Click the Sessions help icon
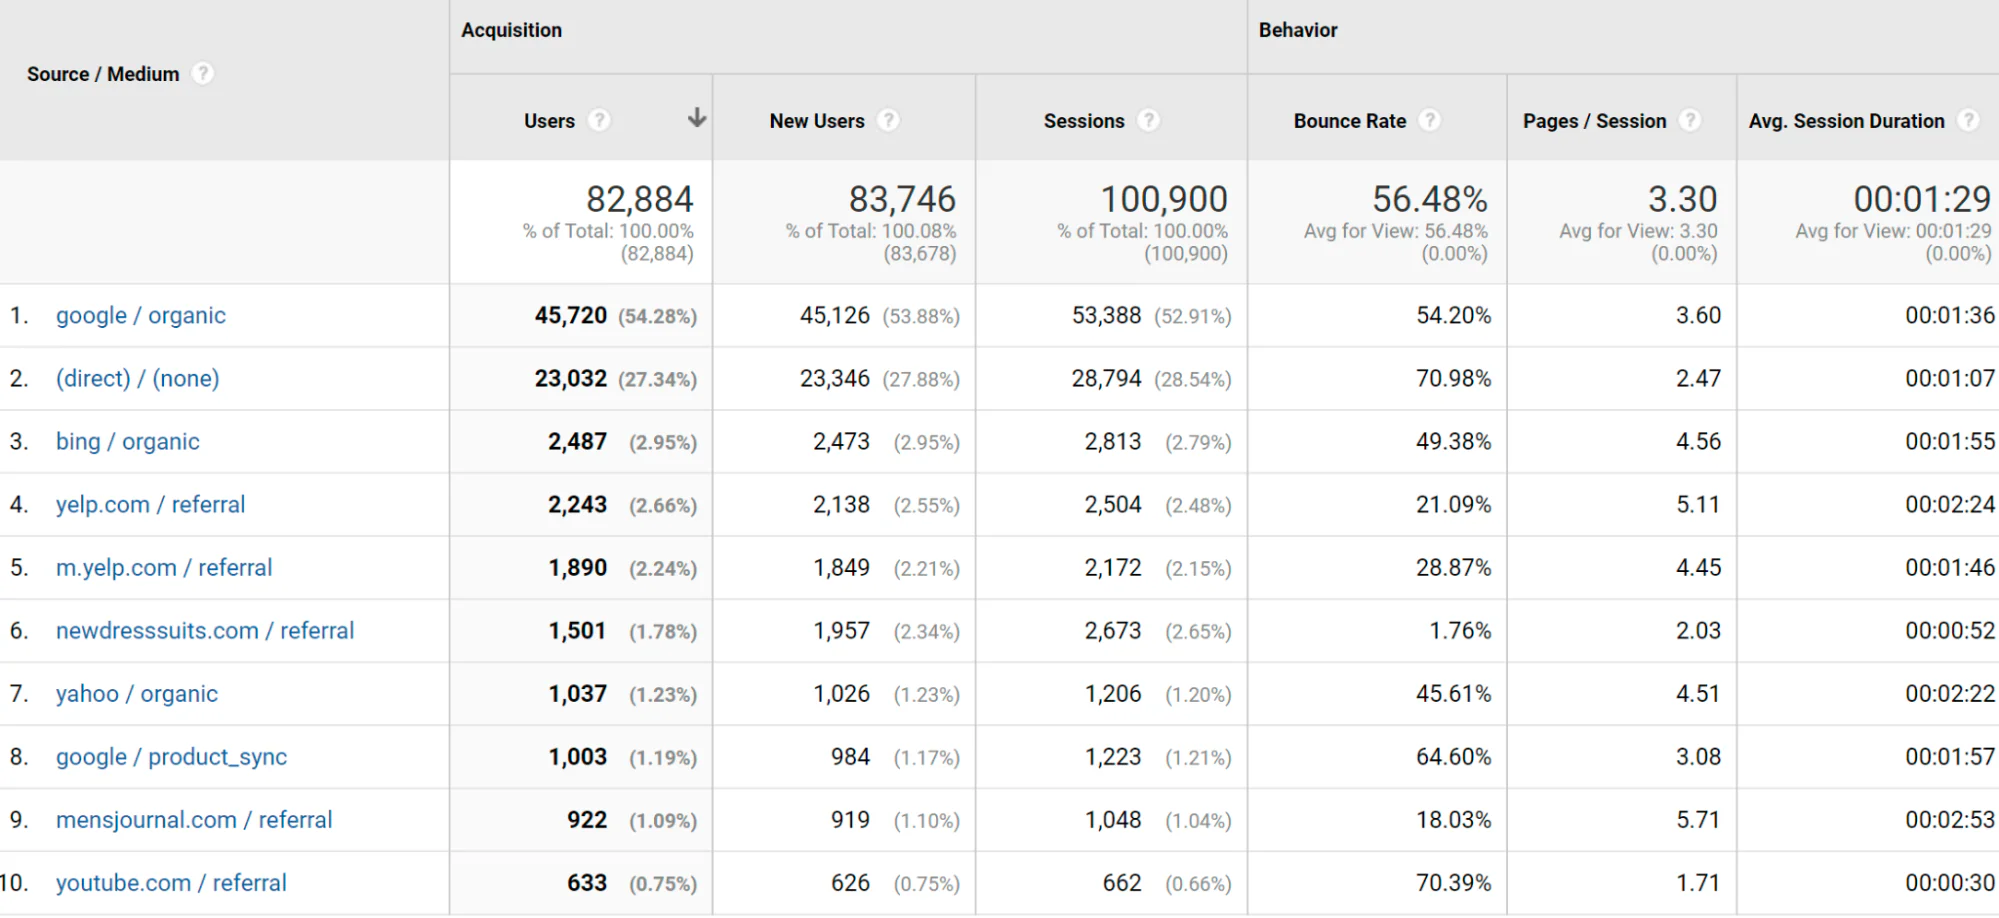Screen dimensions: 1999x918 coord(1148,120)
